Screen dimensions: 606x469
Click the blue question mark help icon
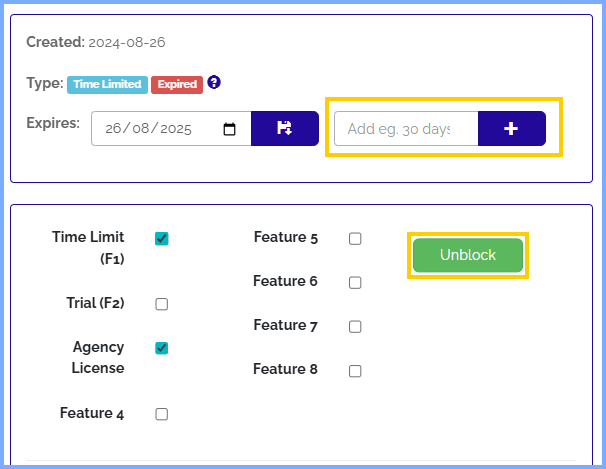pyautogui.click(x=214, y=83)
